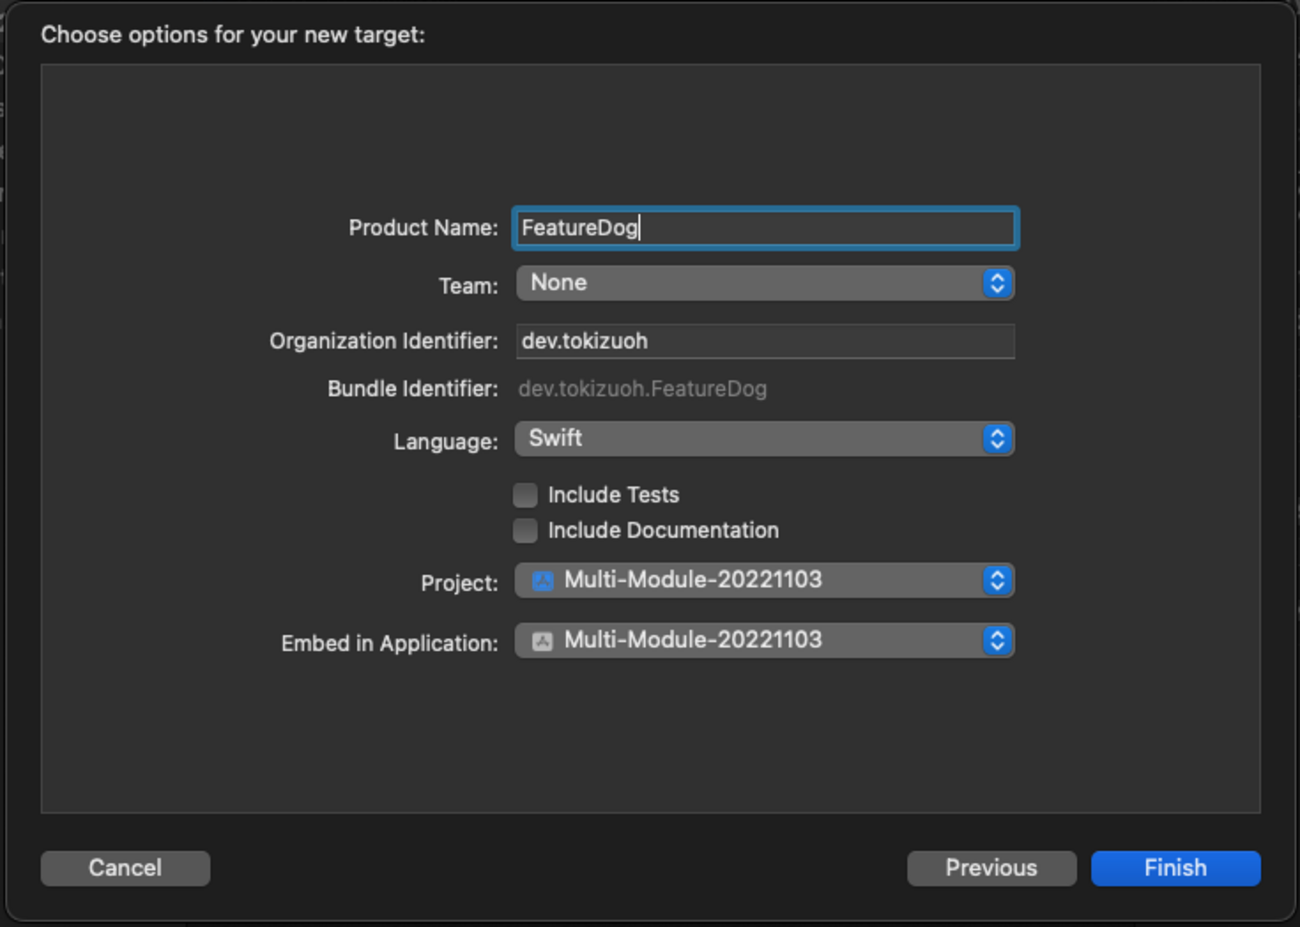Focus the Product Name field containing FeatureDog
Image resolution: width=1300 pixels, height=927 pixels.
(765, 228)
